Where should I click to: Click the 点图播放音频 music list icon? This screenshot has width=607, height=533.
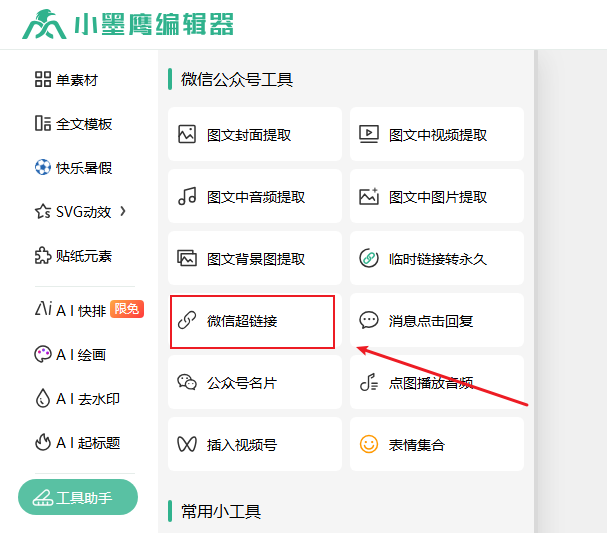[369, 382]
